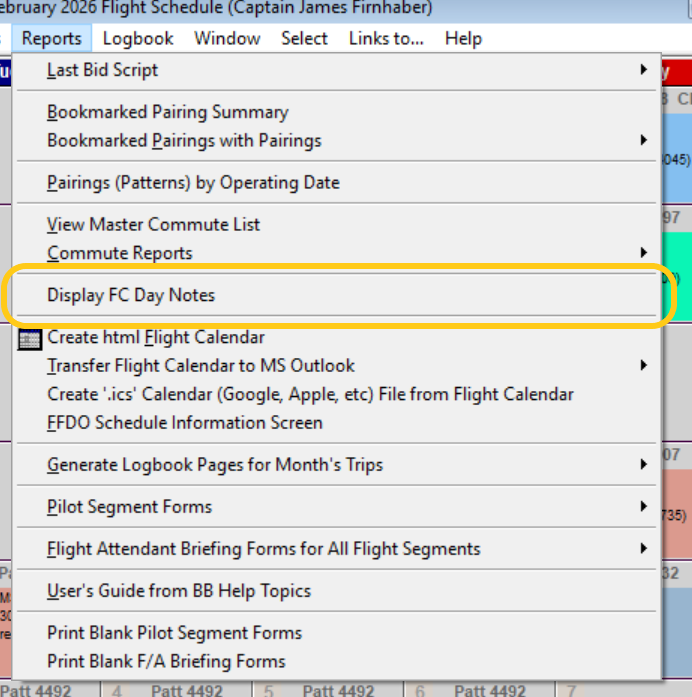The height and width of the screenshot is (697, 692).
Task: Expand Generate Logbook Pages for Month's Trips
Action: click(643, 464)
